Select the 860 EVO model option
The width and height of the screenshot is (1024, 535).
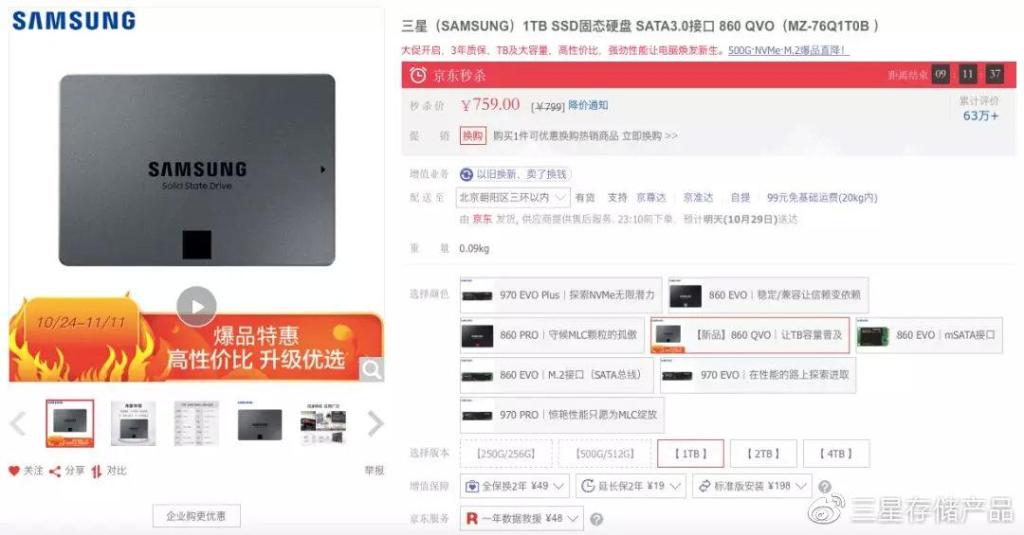coord(768,295)
